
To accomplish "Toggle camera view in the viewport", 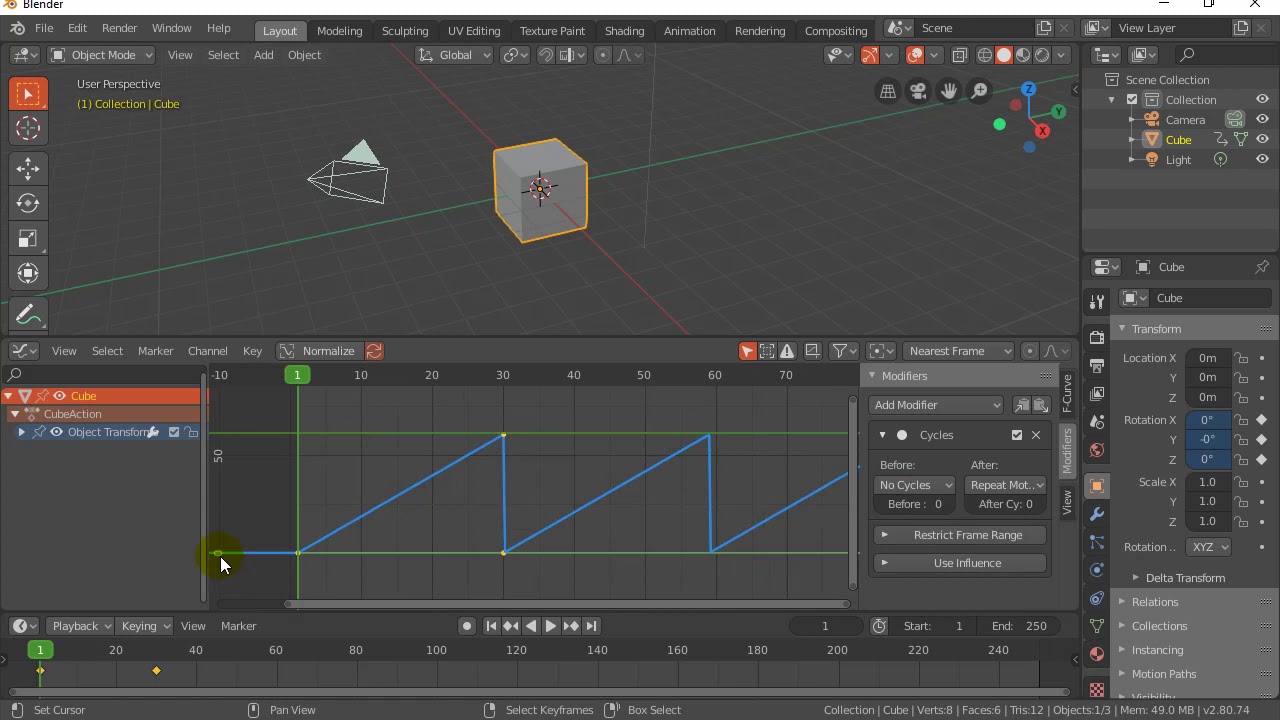I will pos(918,92).
